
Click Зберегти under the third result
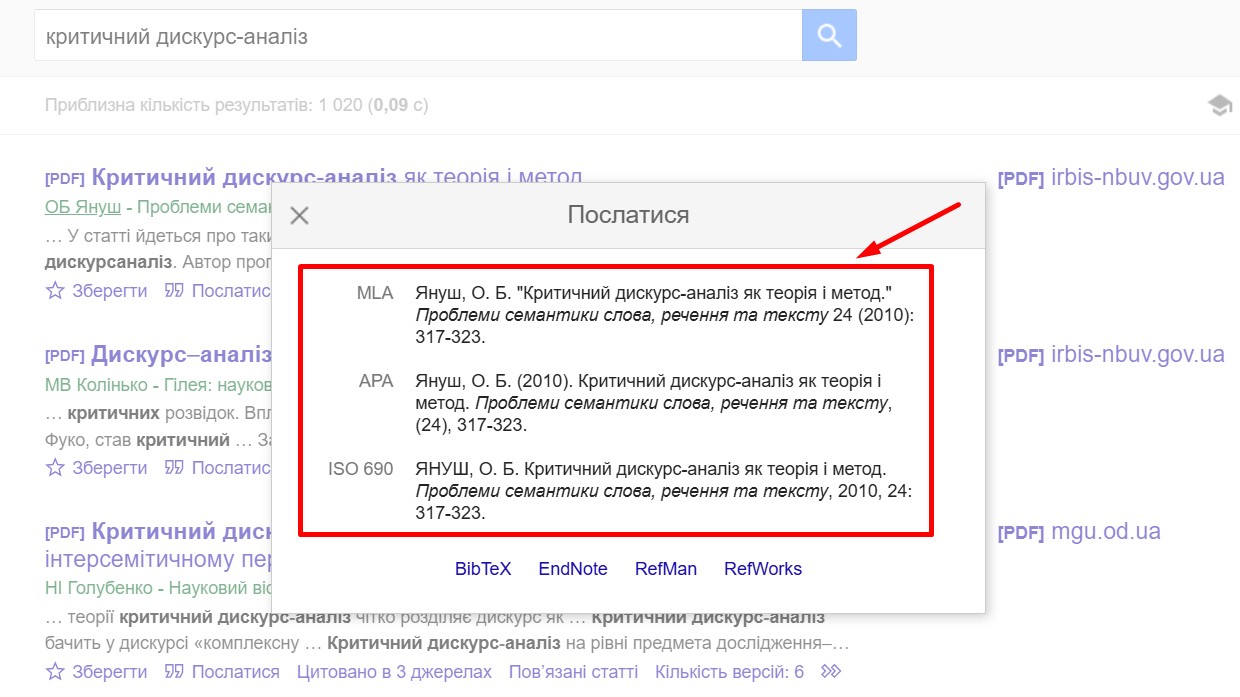[109, 672]
